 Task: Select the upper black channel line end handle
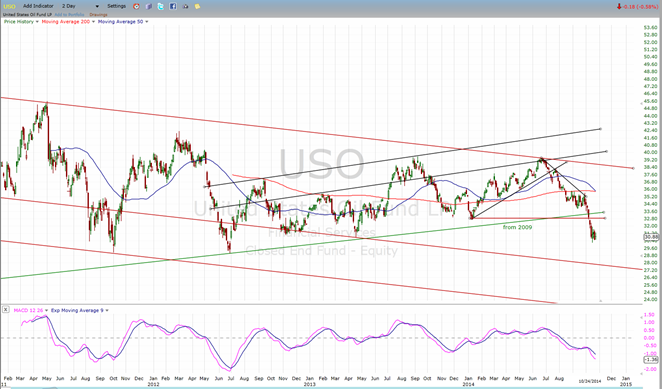coord(600,128)
